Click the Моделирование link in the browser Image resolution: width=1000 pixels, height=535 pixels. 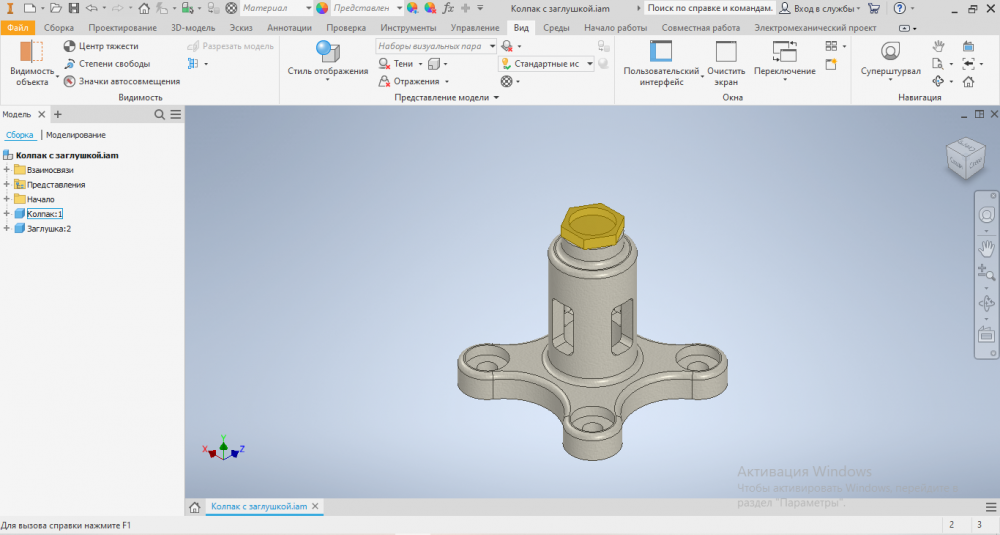pyautogui.click(x=76, y=135)
